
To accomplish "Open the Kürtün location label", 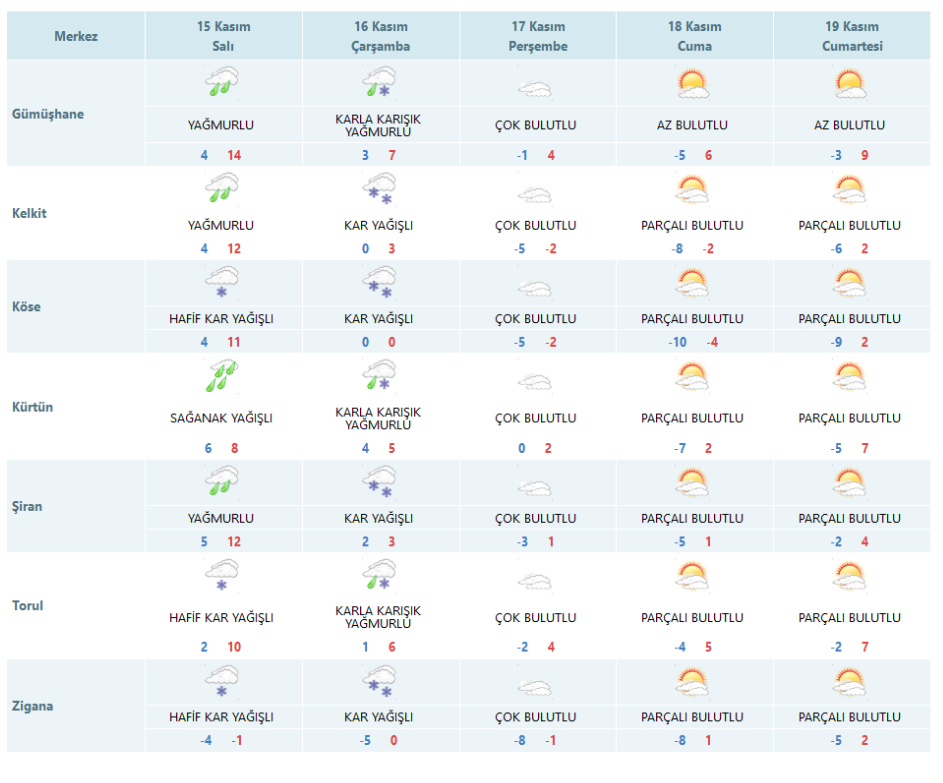I will click(33, 407).
